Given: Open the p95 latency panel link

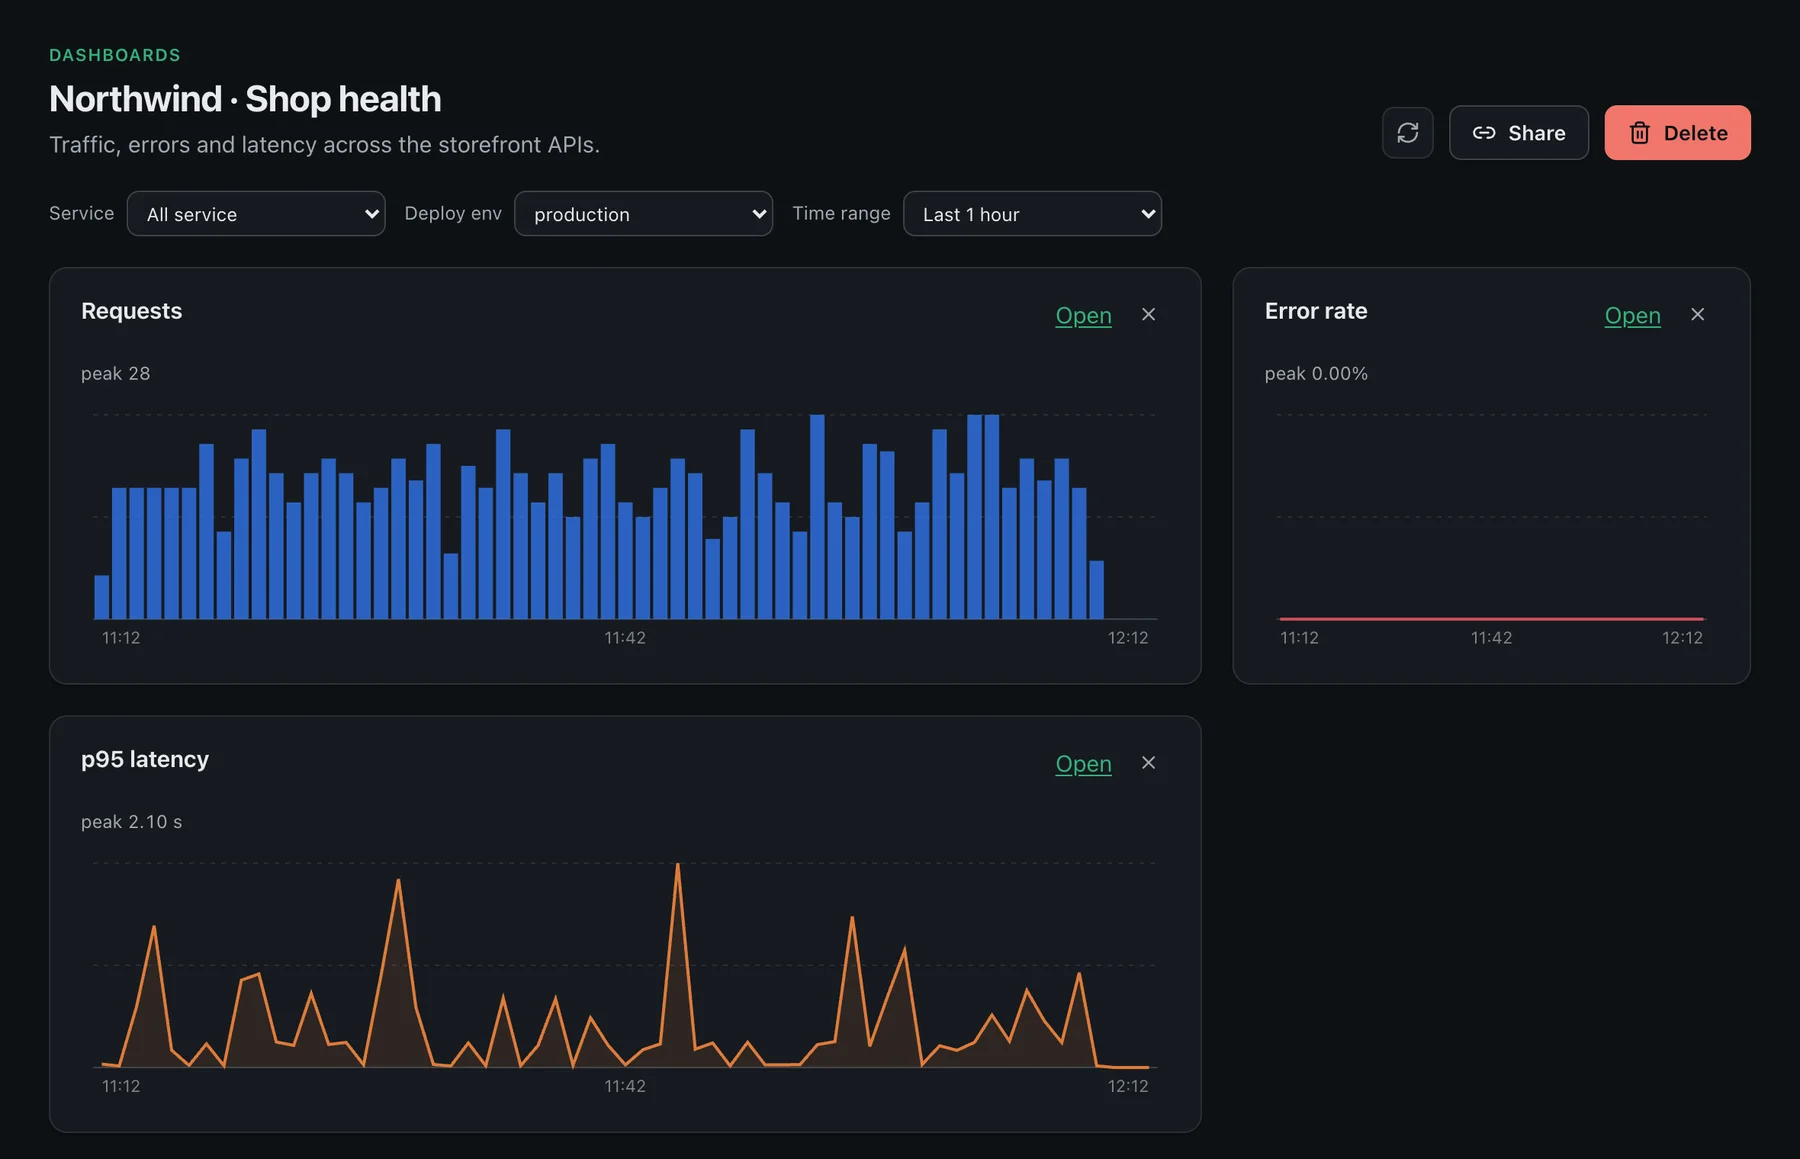Looking at the screenshot, I should coord(1083,764).
